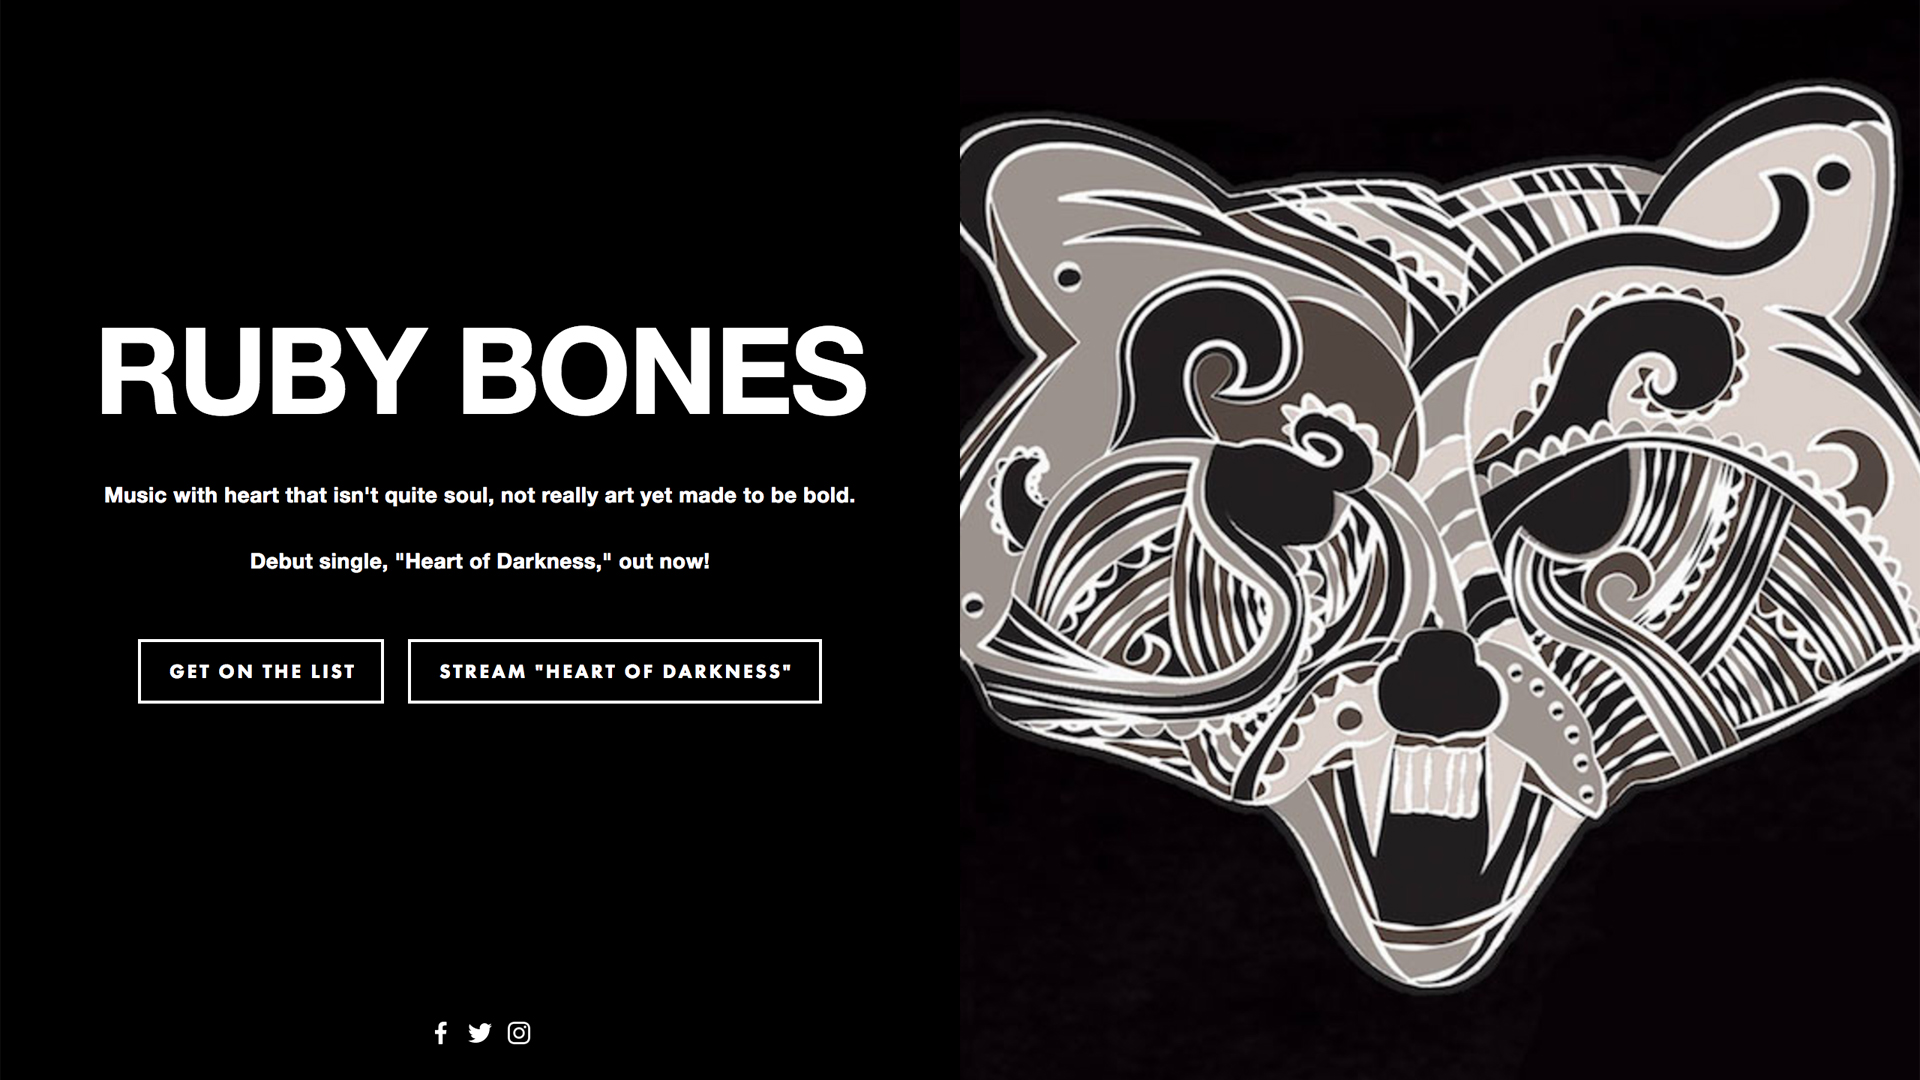The height and width of the screenshot is (1080, 1920).
Task: Select STREAM "HEART OF DARKNESS" button
Action: point(615,671)
